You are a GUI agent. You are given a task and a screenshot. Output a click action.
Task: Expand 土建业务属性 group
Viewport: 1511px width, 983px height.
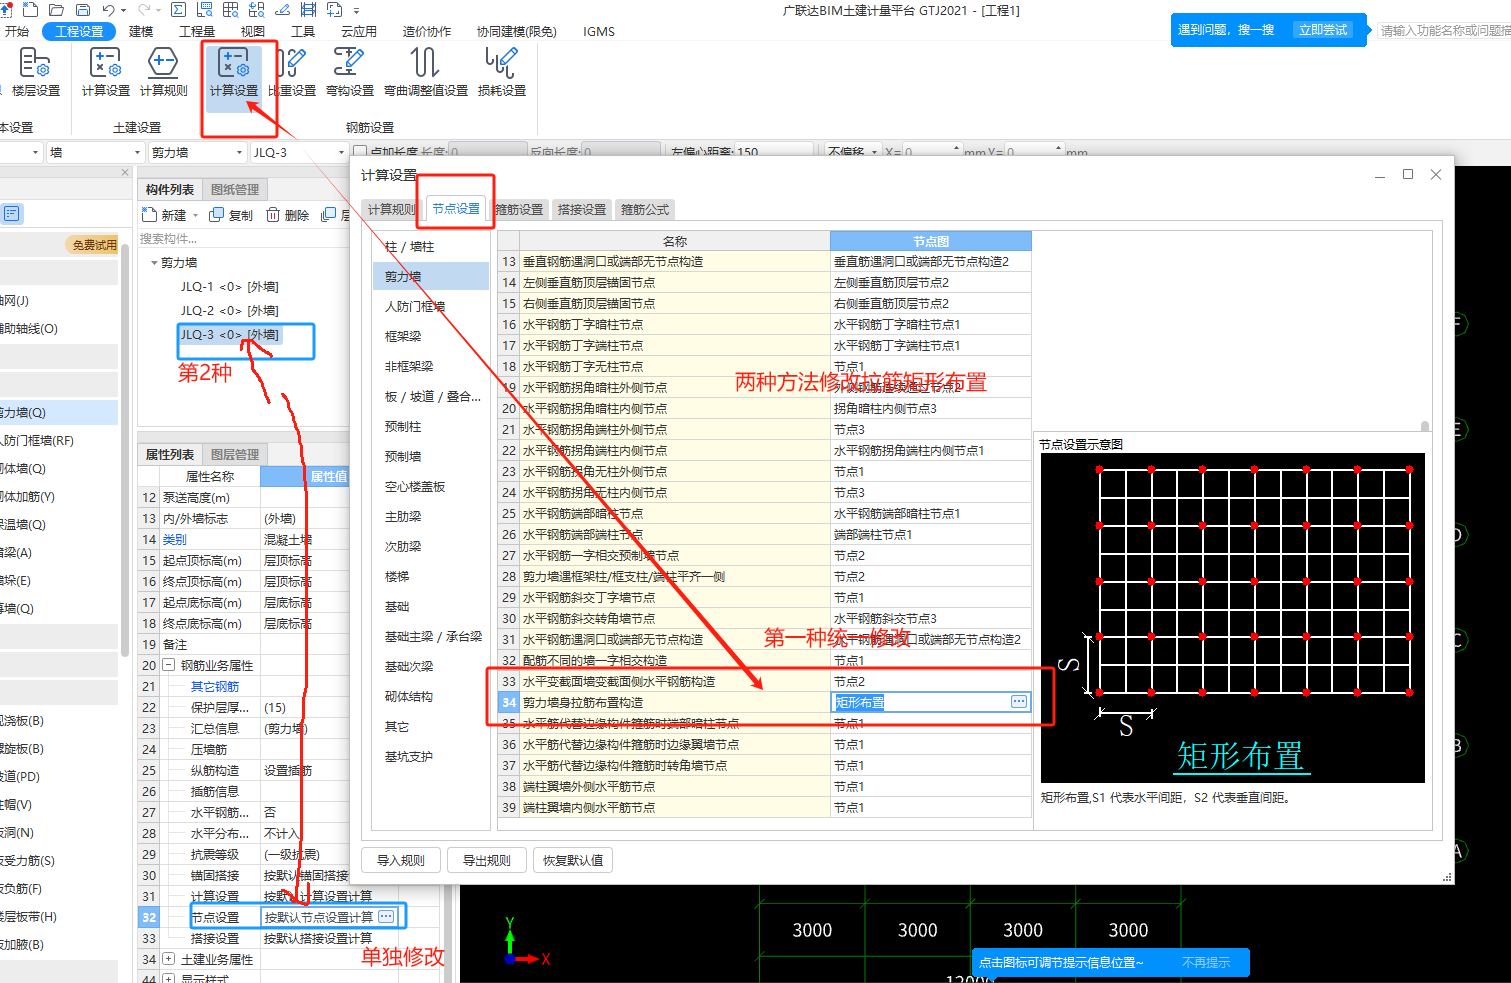[169, 959]
